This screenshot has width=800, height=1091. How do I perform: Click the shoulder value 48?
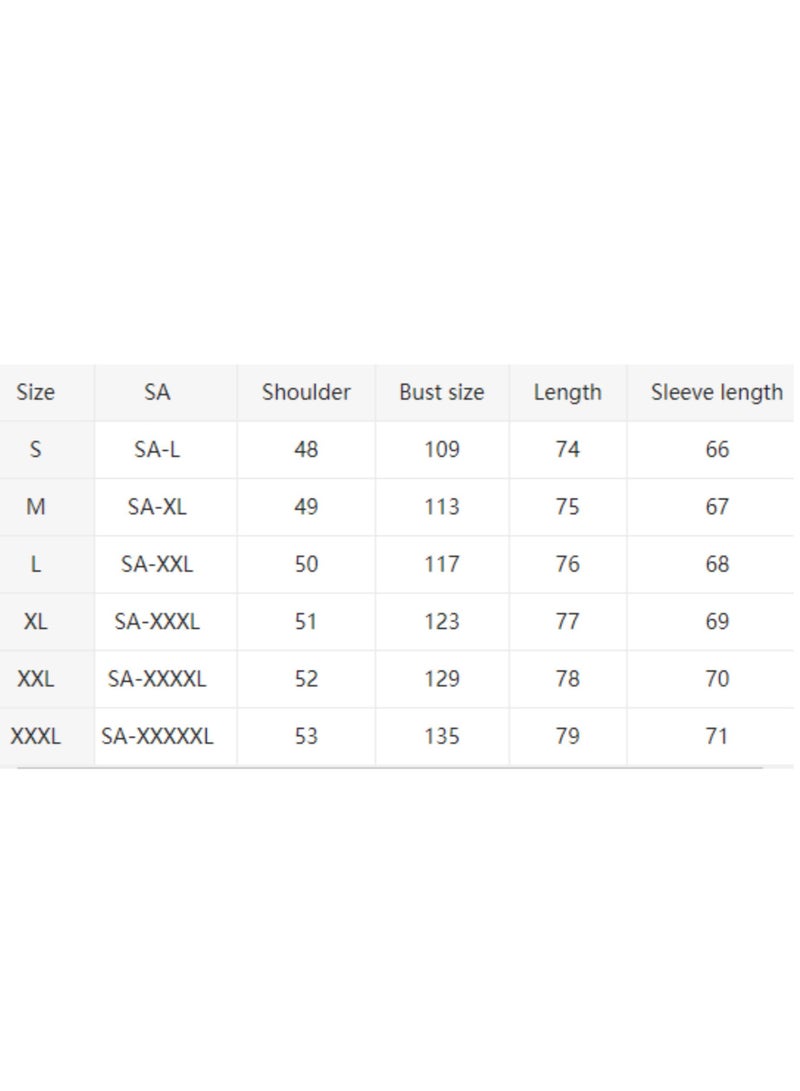[x=306, y=449]
